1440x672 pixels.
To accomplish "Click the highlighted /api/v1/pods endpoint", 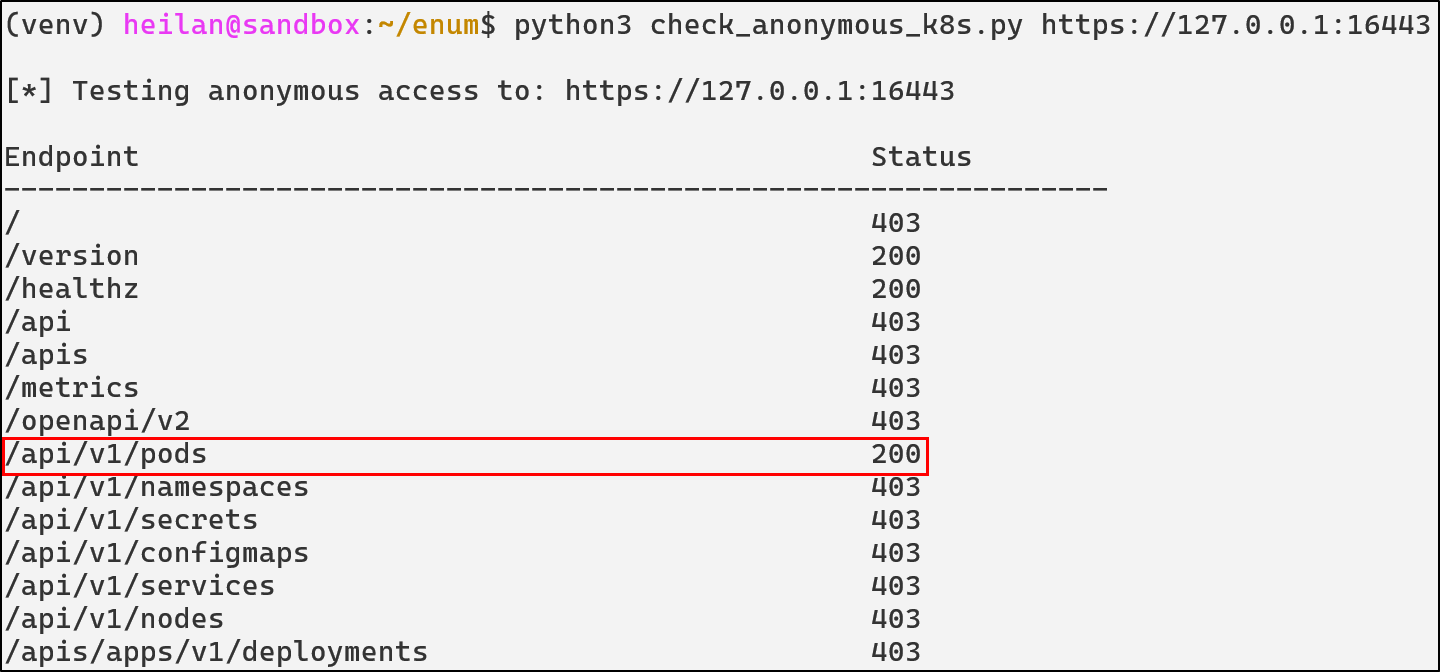I will coord(106,455).
